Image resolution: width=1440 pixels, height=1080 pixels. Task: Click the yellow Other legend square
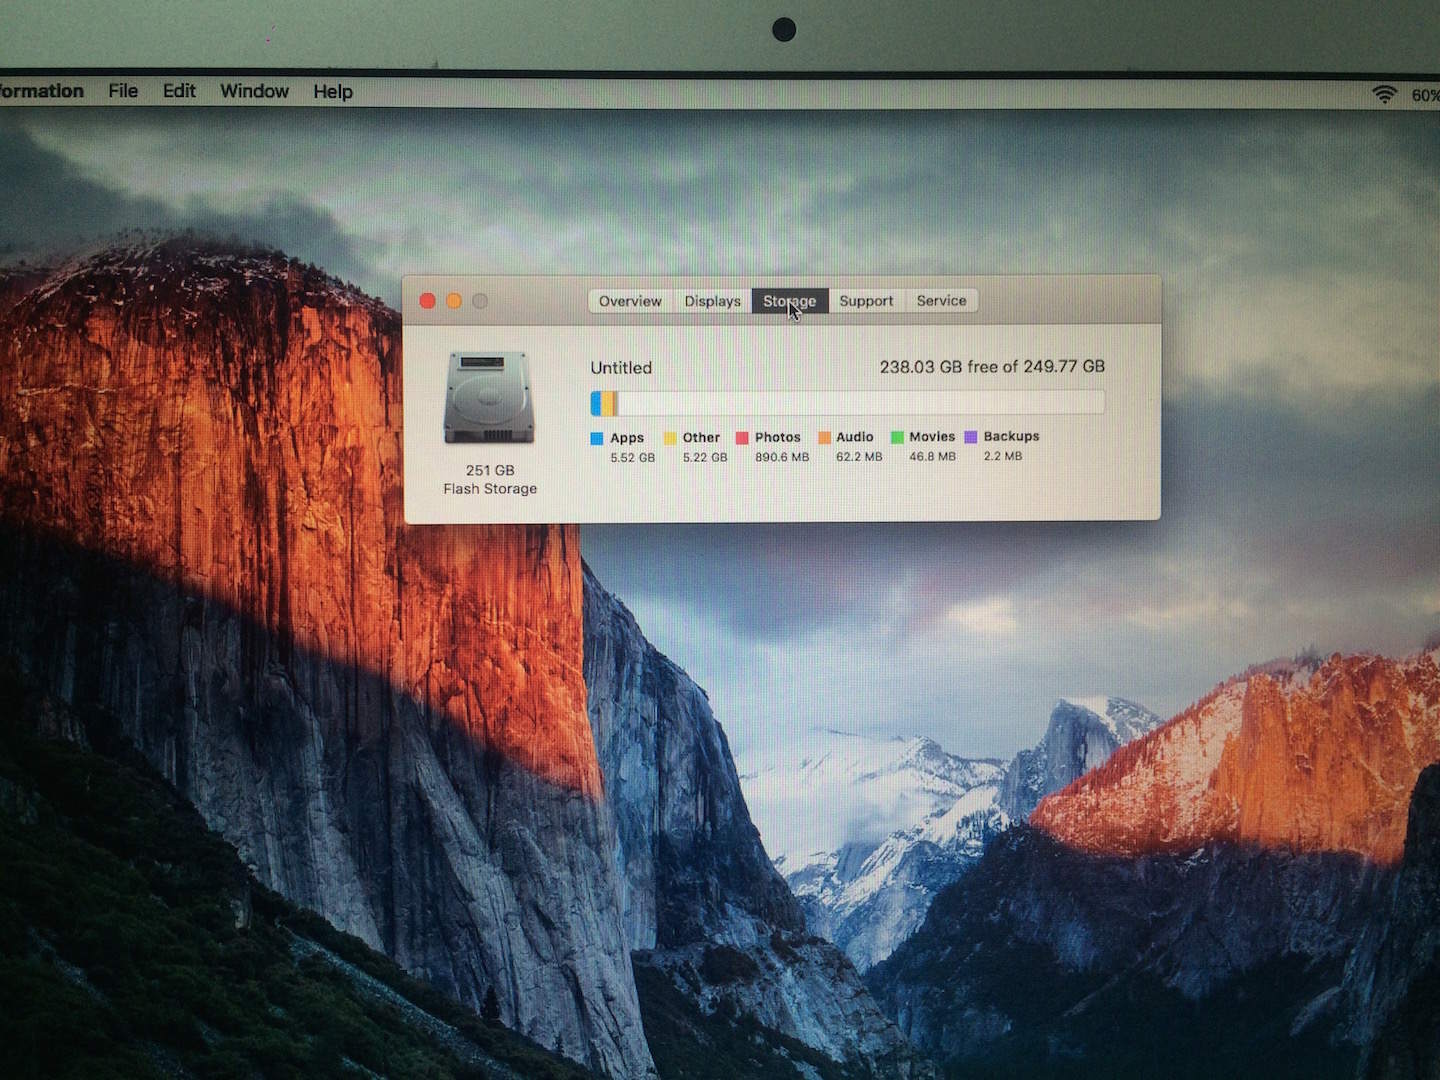[x=670, y=438]
